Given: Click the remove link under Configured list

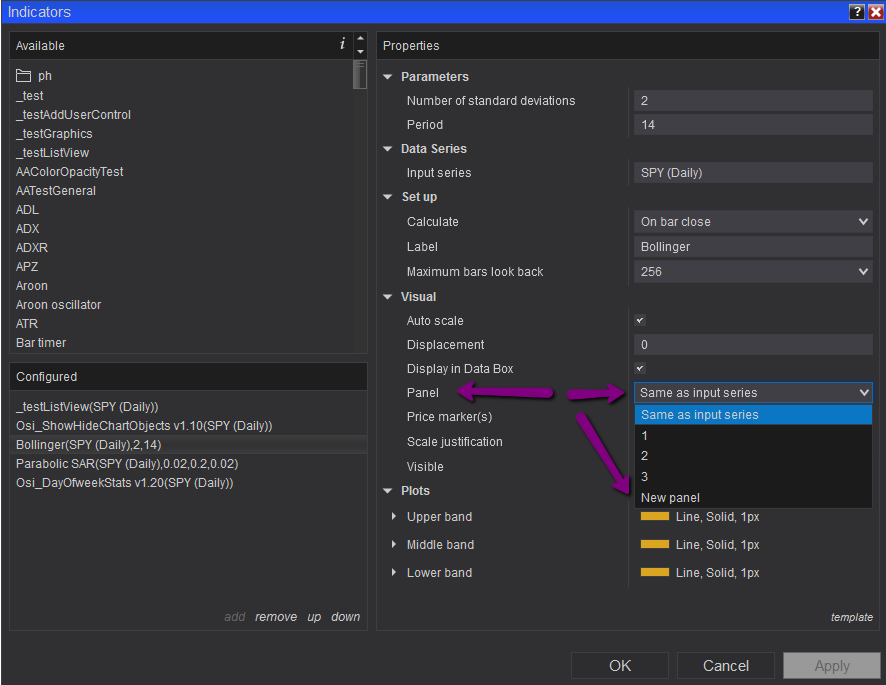Looking at the screenshot, I should (x=275, y=617).
